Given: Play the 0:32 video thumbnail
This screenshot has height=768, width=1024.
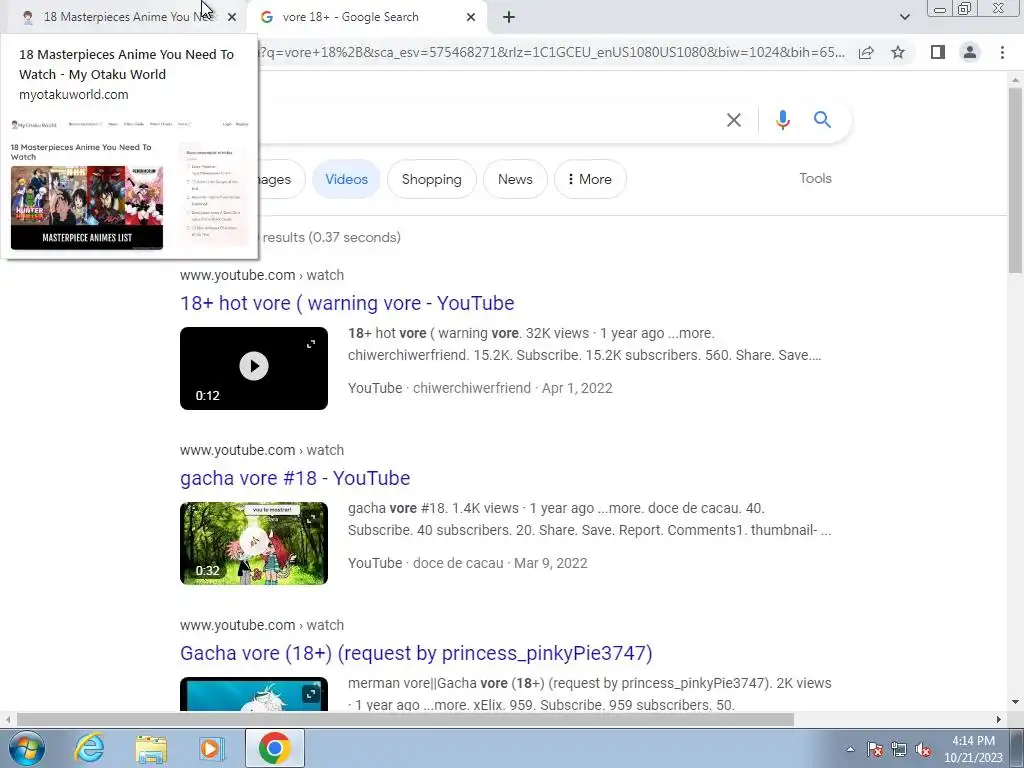Looking at the screenshot, I should (254, 543).
